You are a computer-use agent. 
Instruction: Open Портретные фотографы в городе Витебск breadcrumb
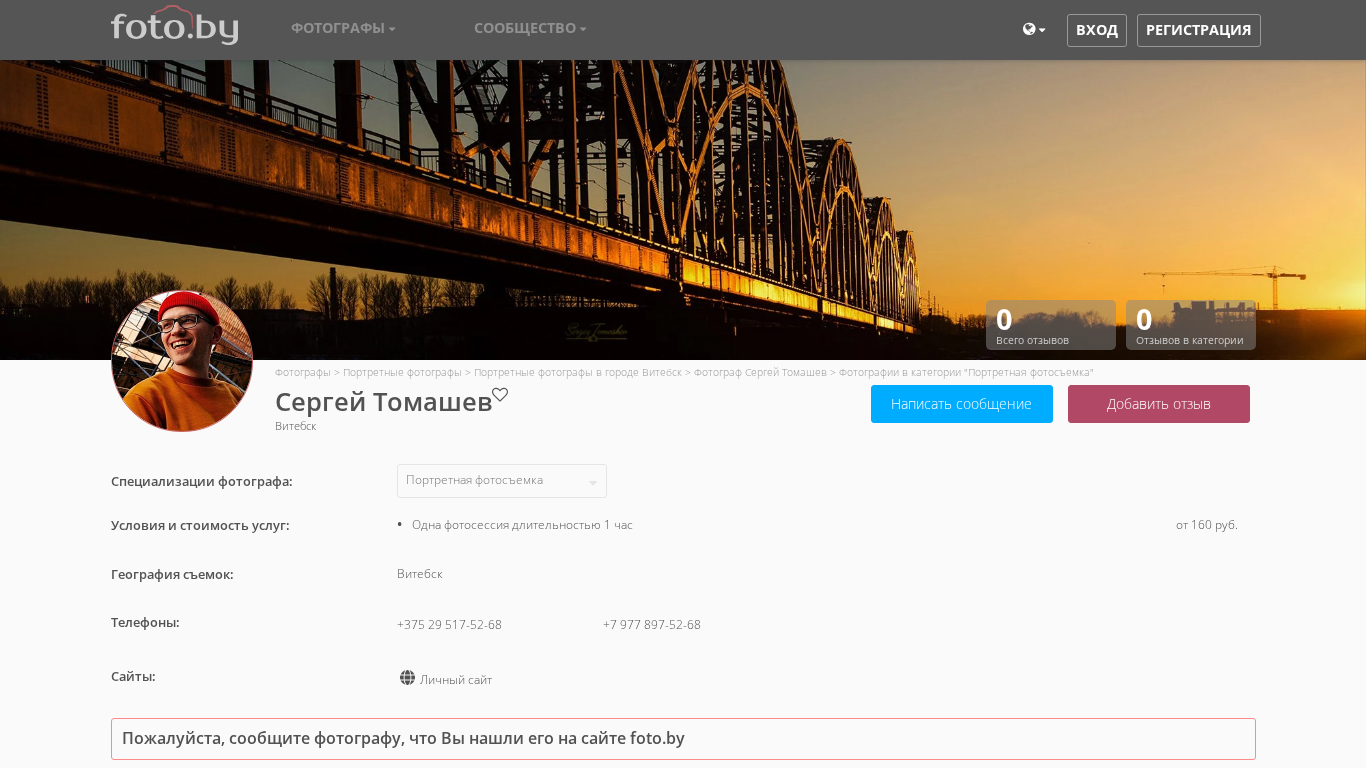(577, 372)
